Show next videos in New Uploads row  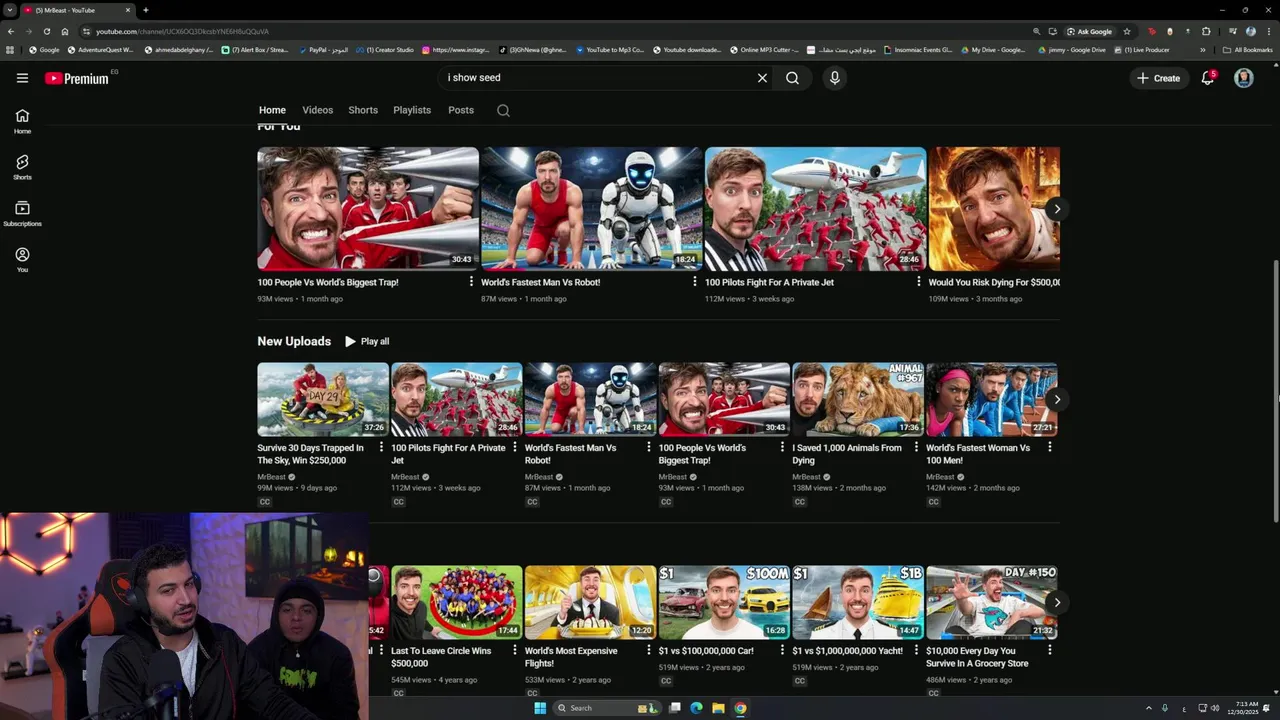click(1057, 400)
